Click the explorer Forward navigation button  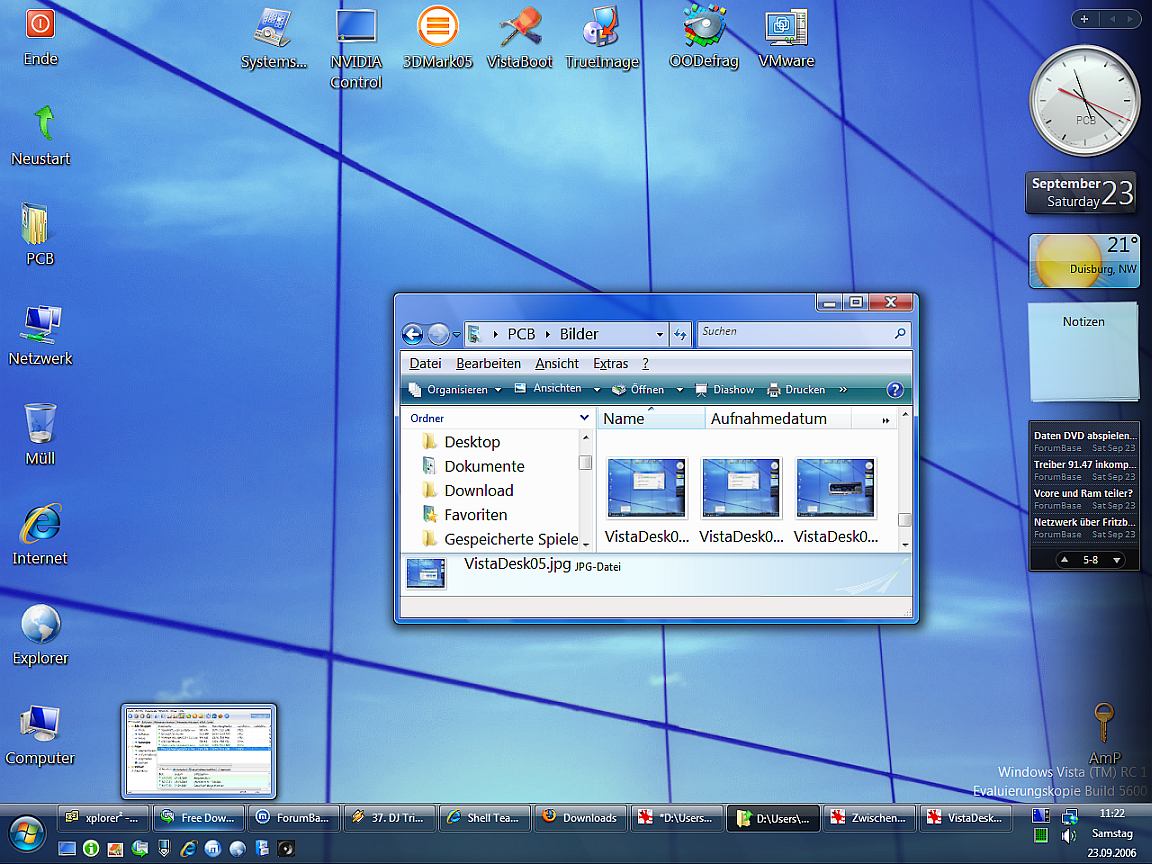[x=438, y=335]
